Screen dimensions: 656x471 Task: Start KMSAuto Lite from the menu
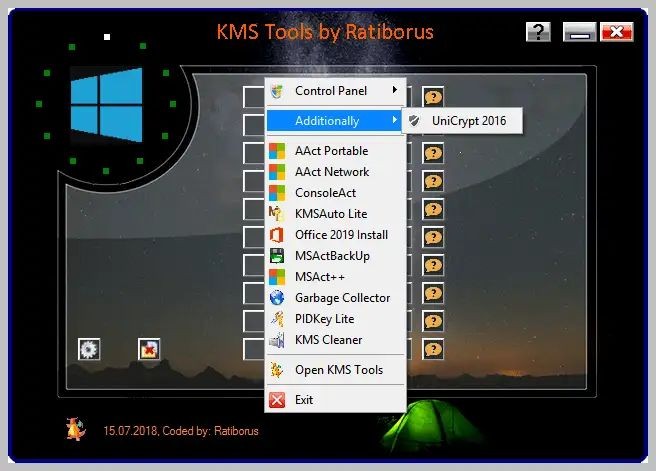tap(330, 214)
